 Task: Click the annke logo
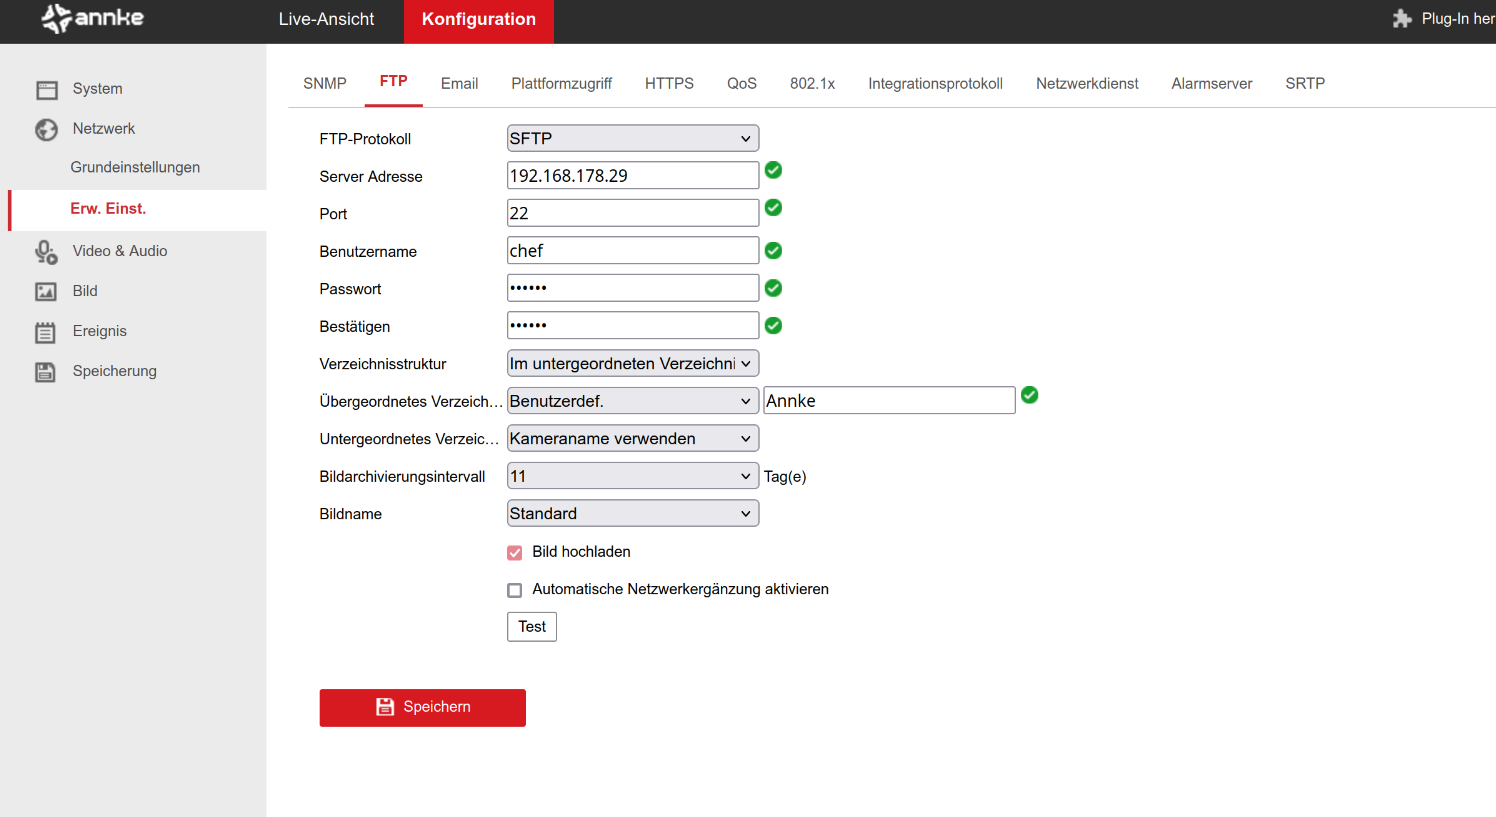pyautogui.click(x=93, y=18)
